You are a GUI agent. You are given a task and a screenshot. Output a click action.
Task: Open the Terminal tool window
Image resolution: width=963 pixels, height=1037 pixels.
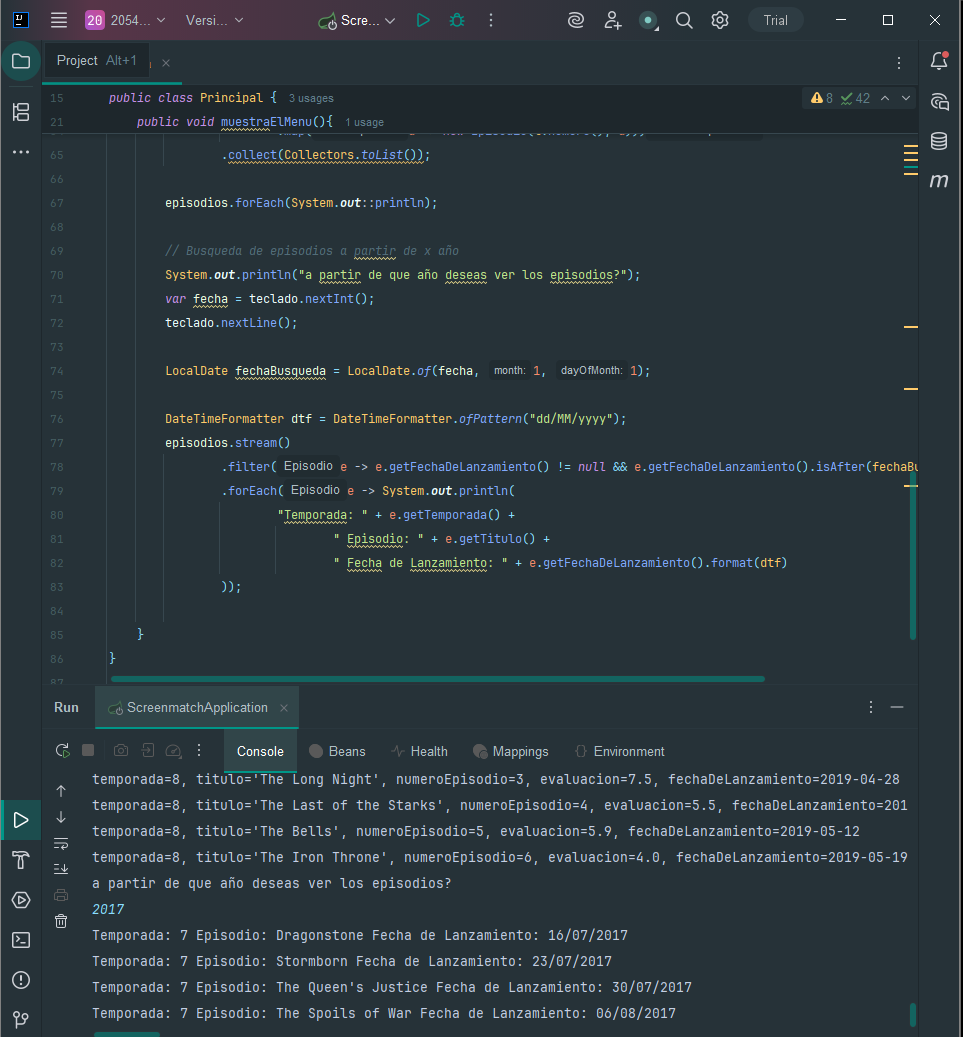point(21,940)
